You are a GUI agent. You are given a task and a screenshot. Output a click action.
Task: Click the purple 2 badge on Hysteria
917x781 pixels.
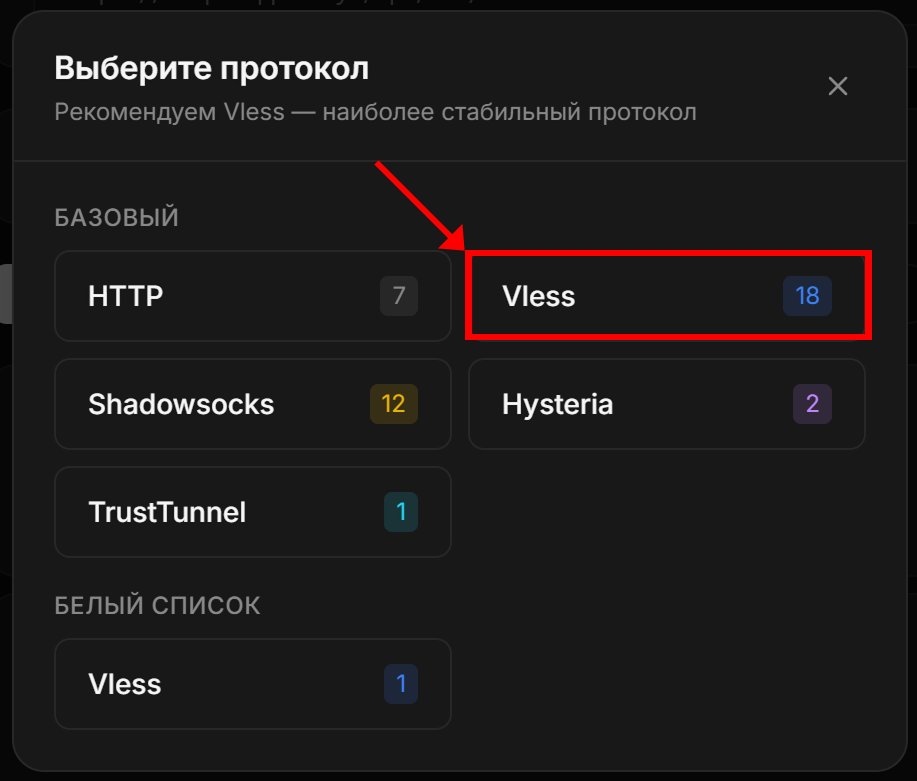812,404
